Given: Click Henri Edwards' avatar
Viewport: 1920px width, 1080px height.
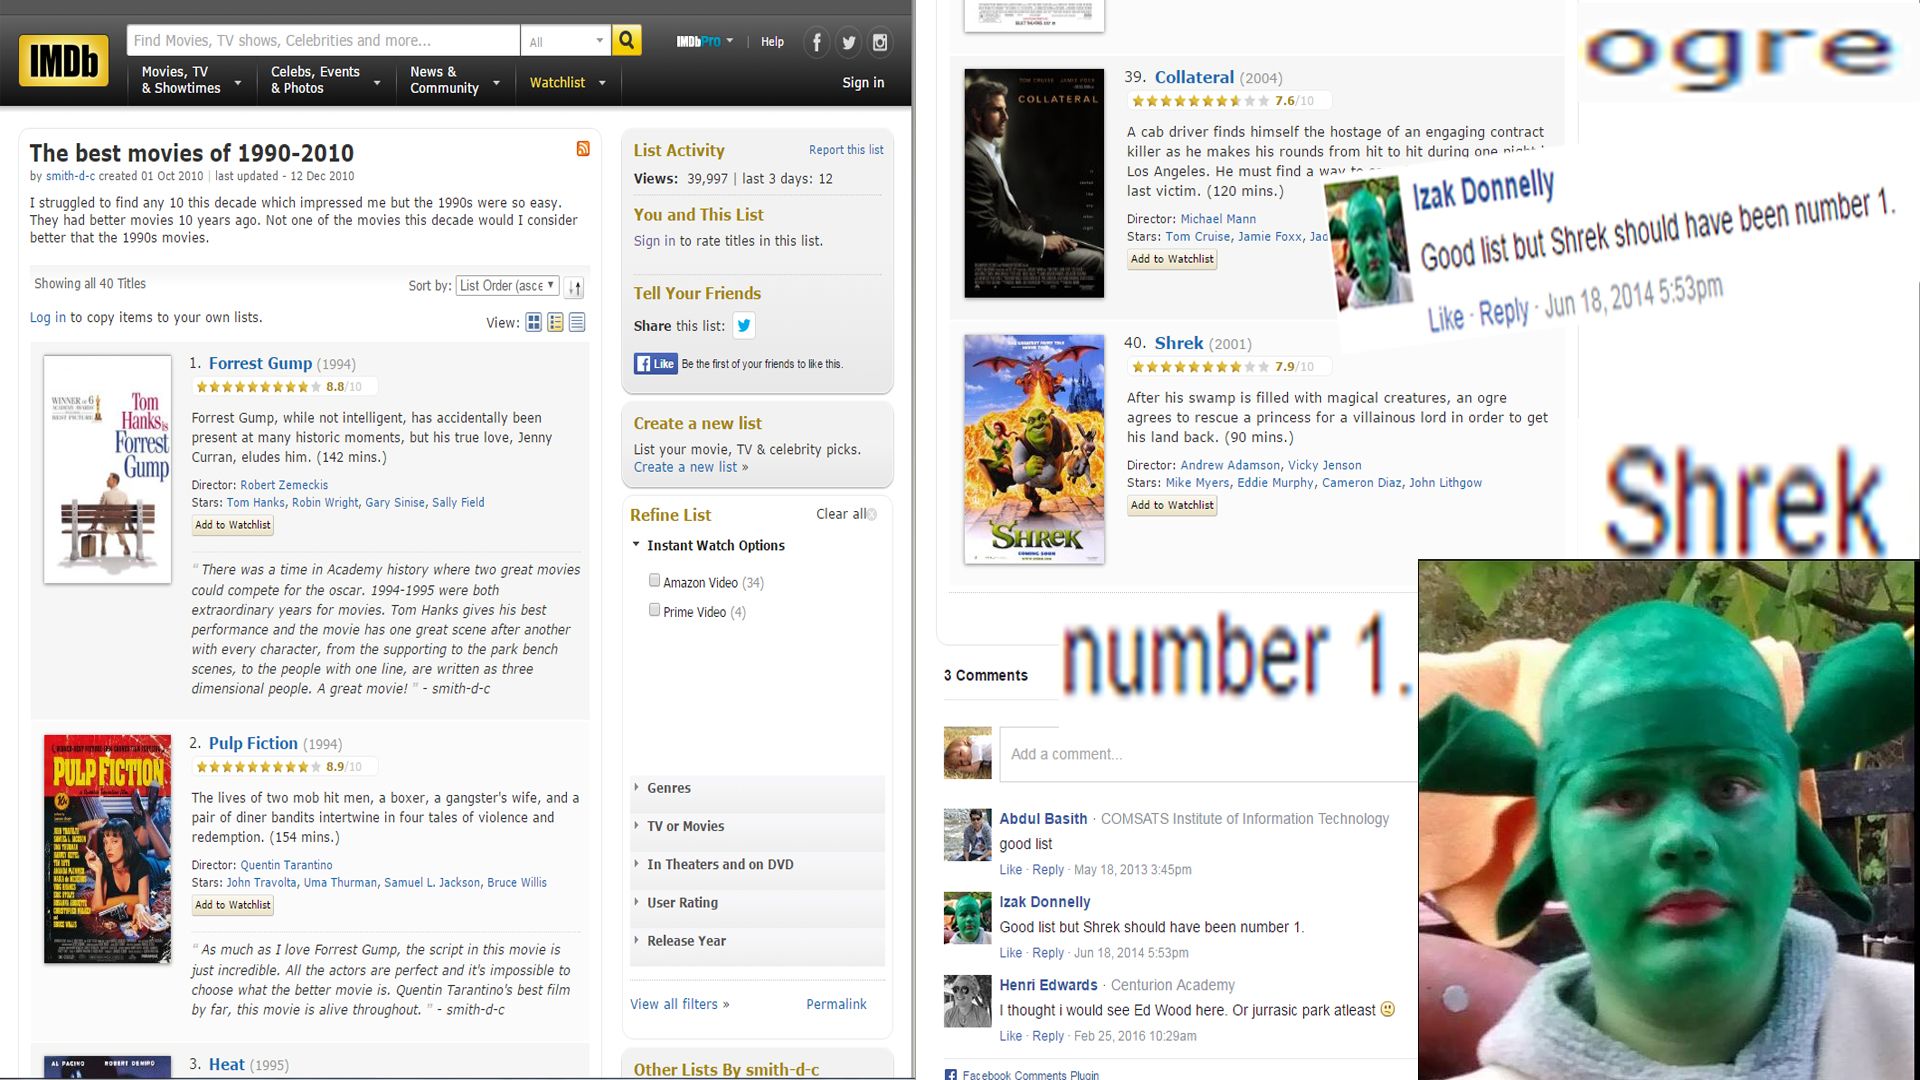Looking at the screenshot, I should point(967,1001).
